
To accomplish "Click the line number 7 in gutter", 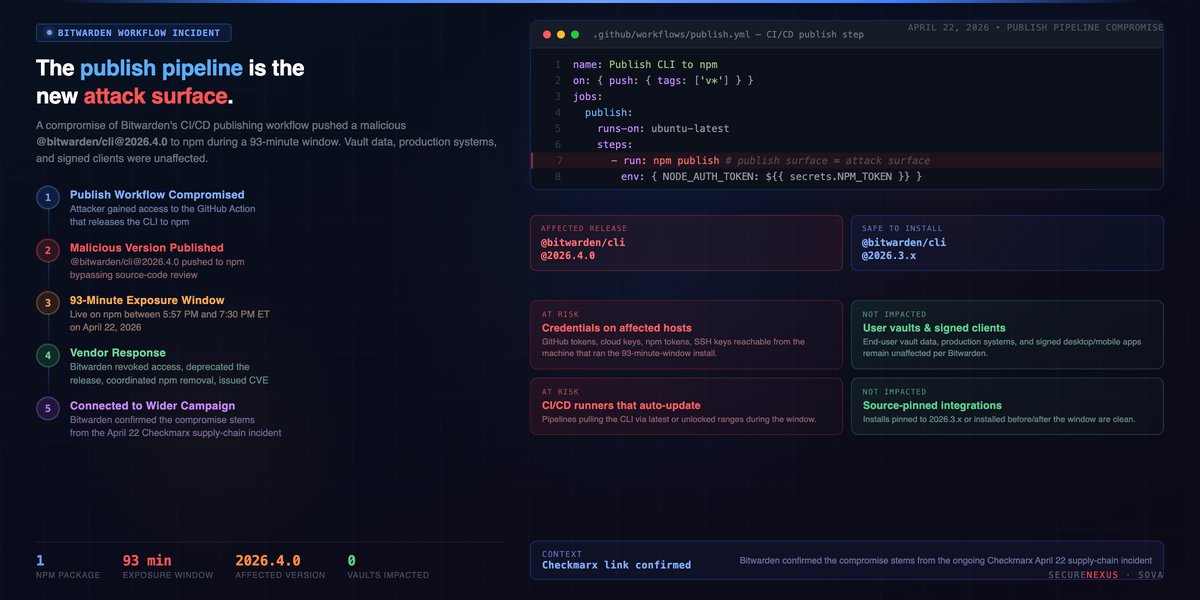I will click(559, 160).
